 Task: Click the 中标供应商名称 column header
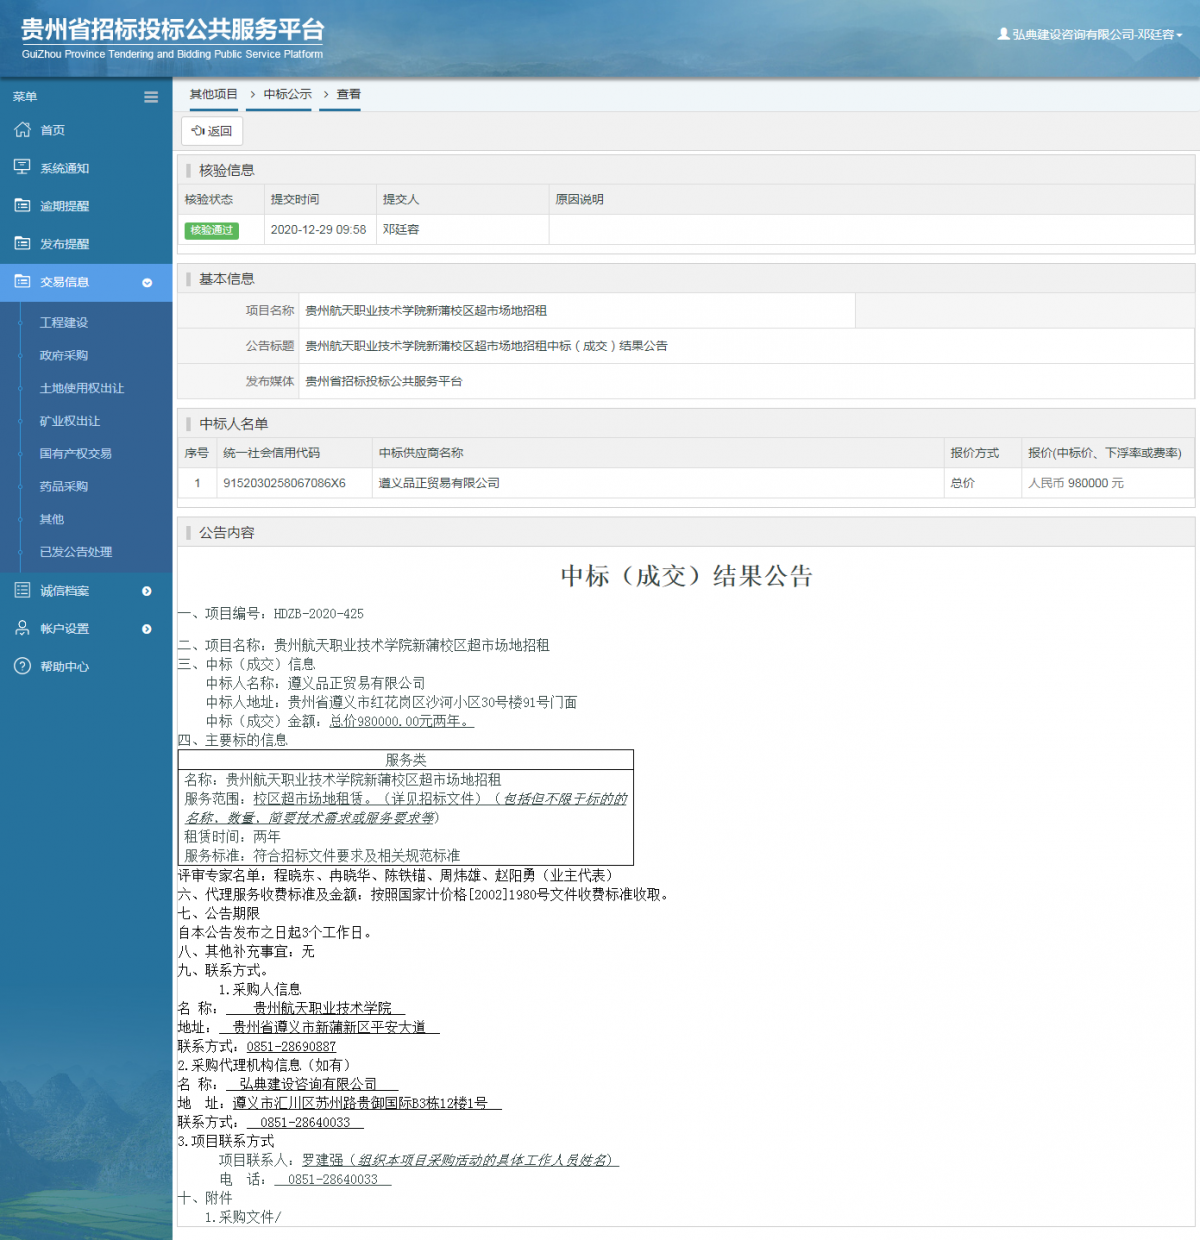[421, 453]
